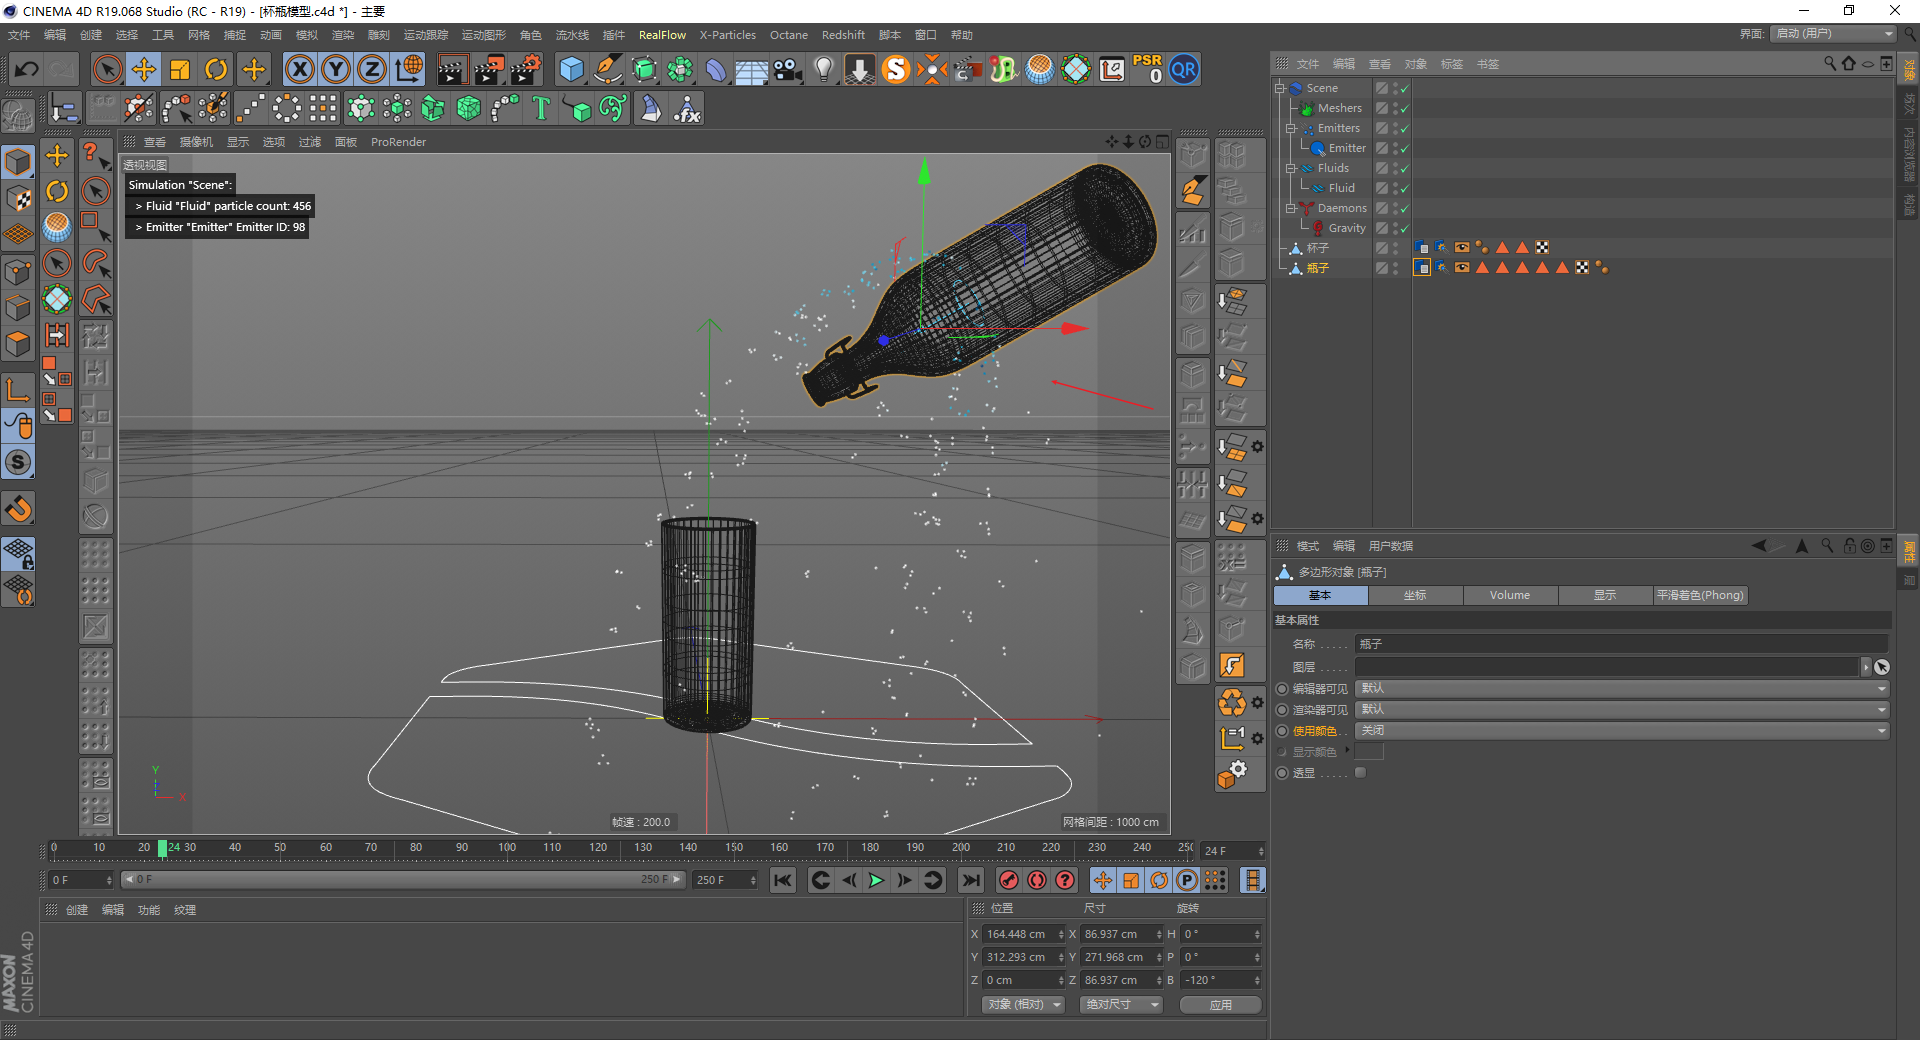Image resolution: width=1920 pixels, height=1040 pixels.
Task: Collapse the Scene tree node
Action: coord(1279,88)
